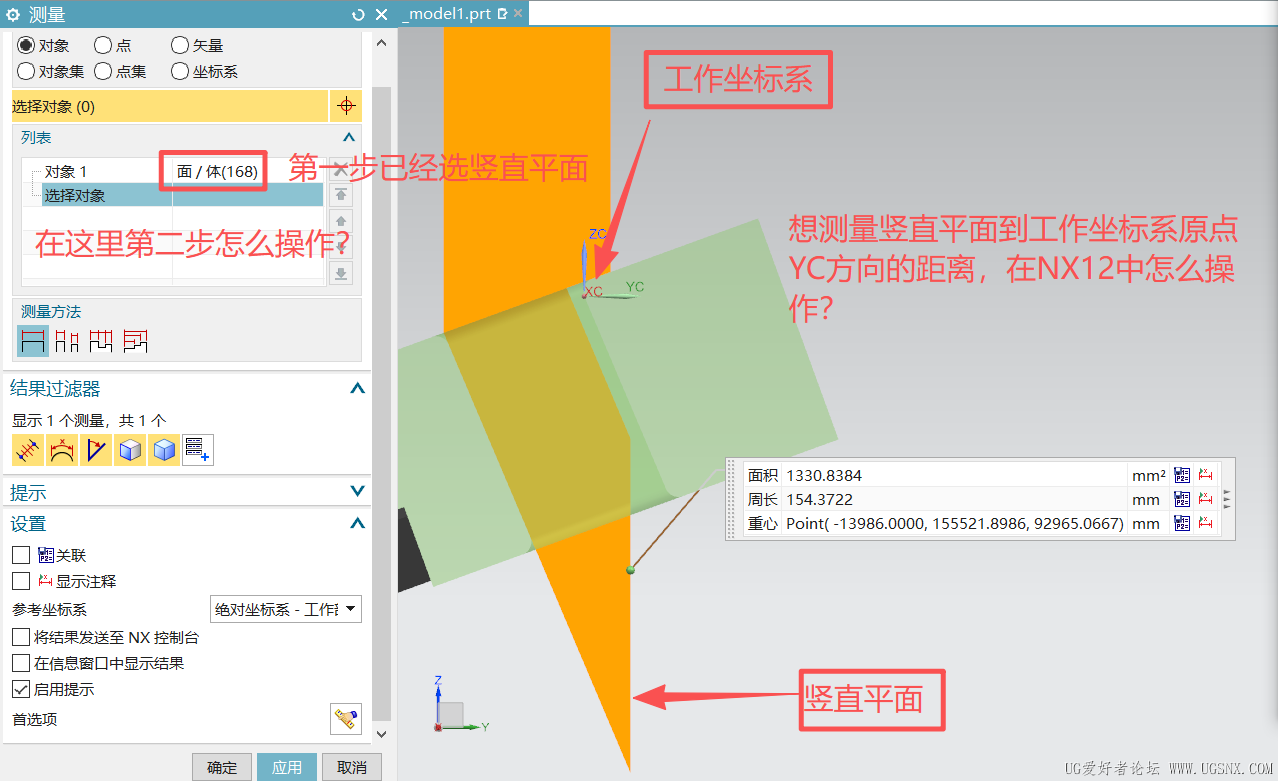Open measurement preferences with the ruler icon
The width and height of the screenshot is (1278, 781).
[346, 718]
